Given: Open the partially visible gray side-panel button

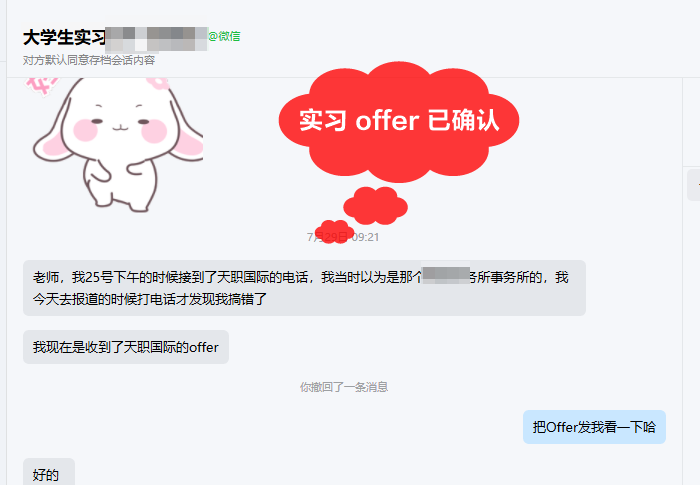Looking at the screenshot, I should click(x=693, y=185).
